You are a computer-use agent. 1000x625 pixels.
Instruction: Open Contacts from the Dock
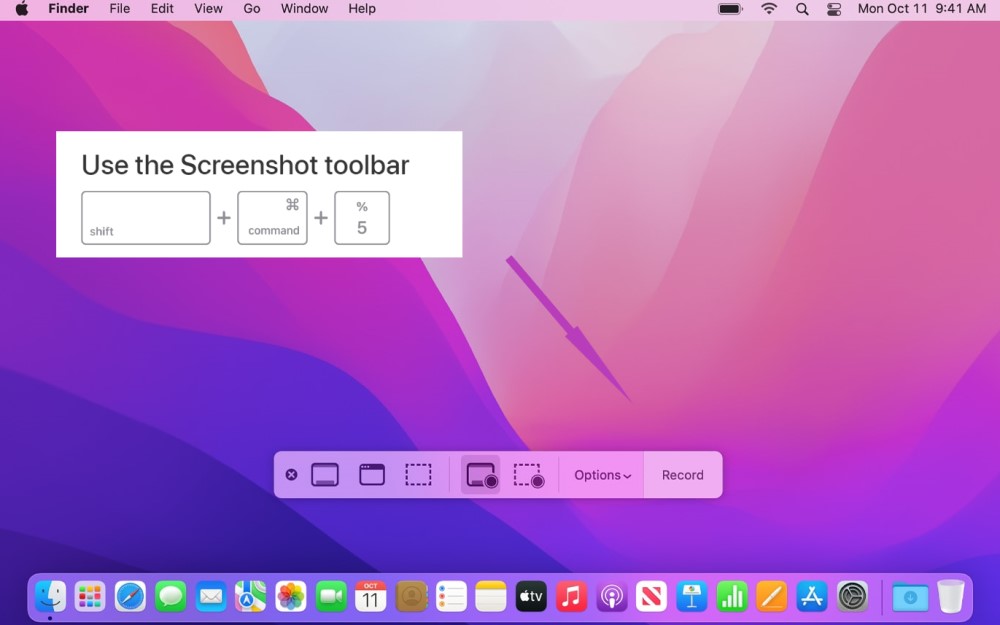411,597
